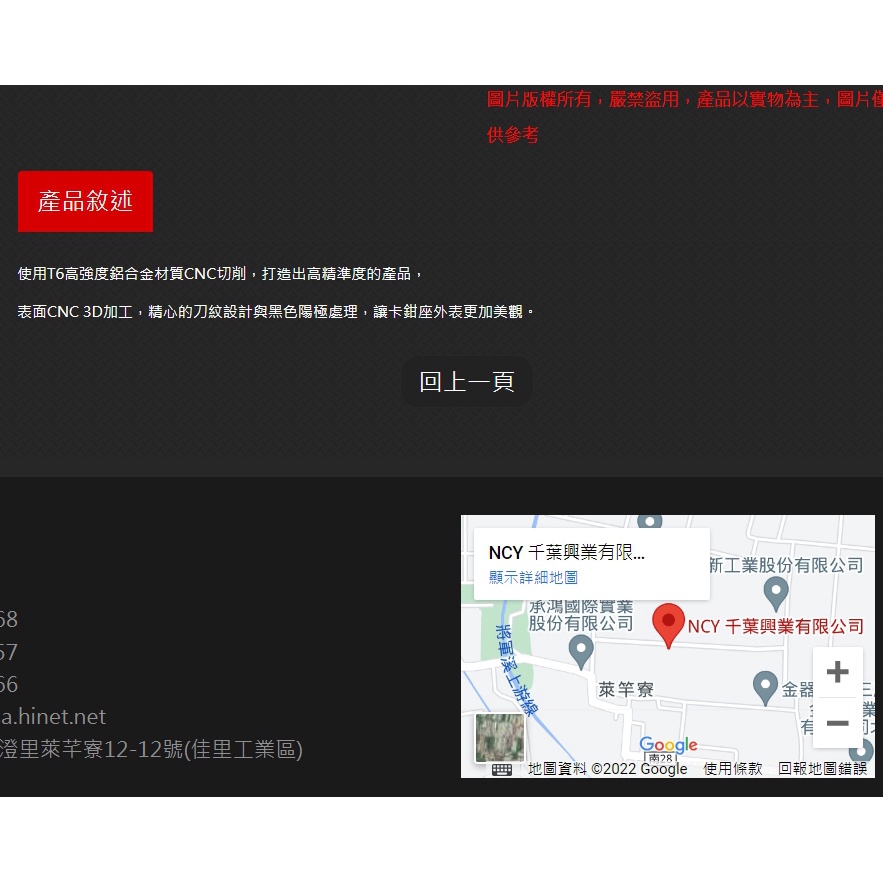This screenshot has width=883, height=883.
Task: Click the red 產品敘述 button
Action: pyautogui.click(x=85, y=201)
